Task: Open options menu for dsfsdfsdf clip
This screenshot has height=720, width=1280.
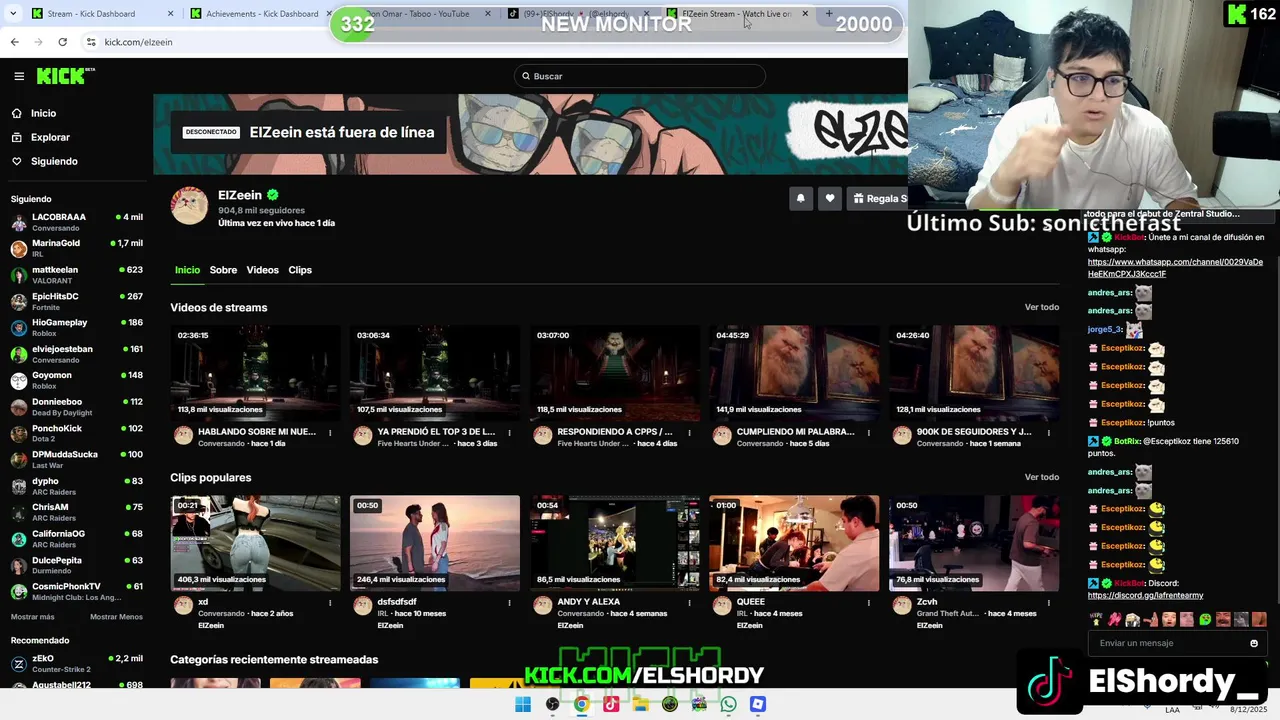Action: [x=509, y=603]
